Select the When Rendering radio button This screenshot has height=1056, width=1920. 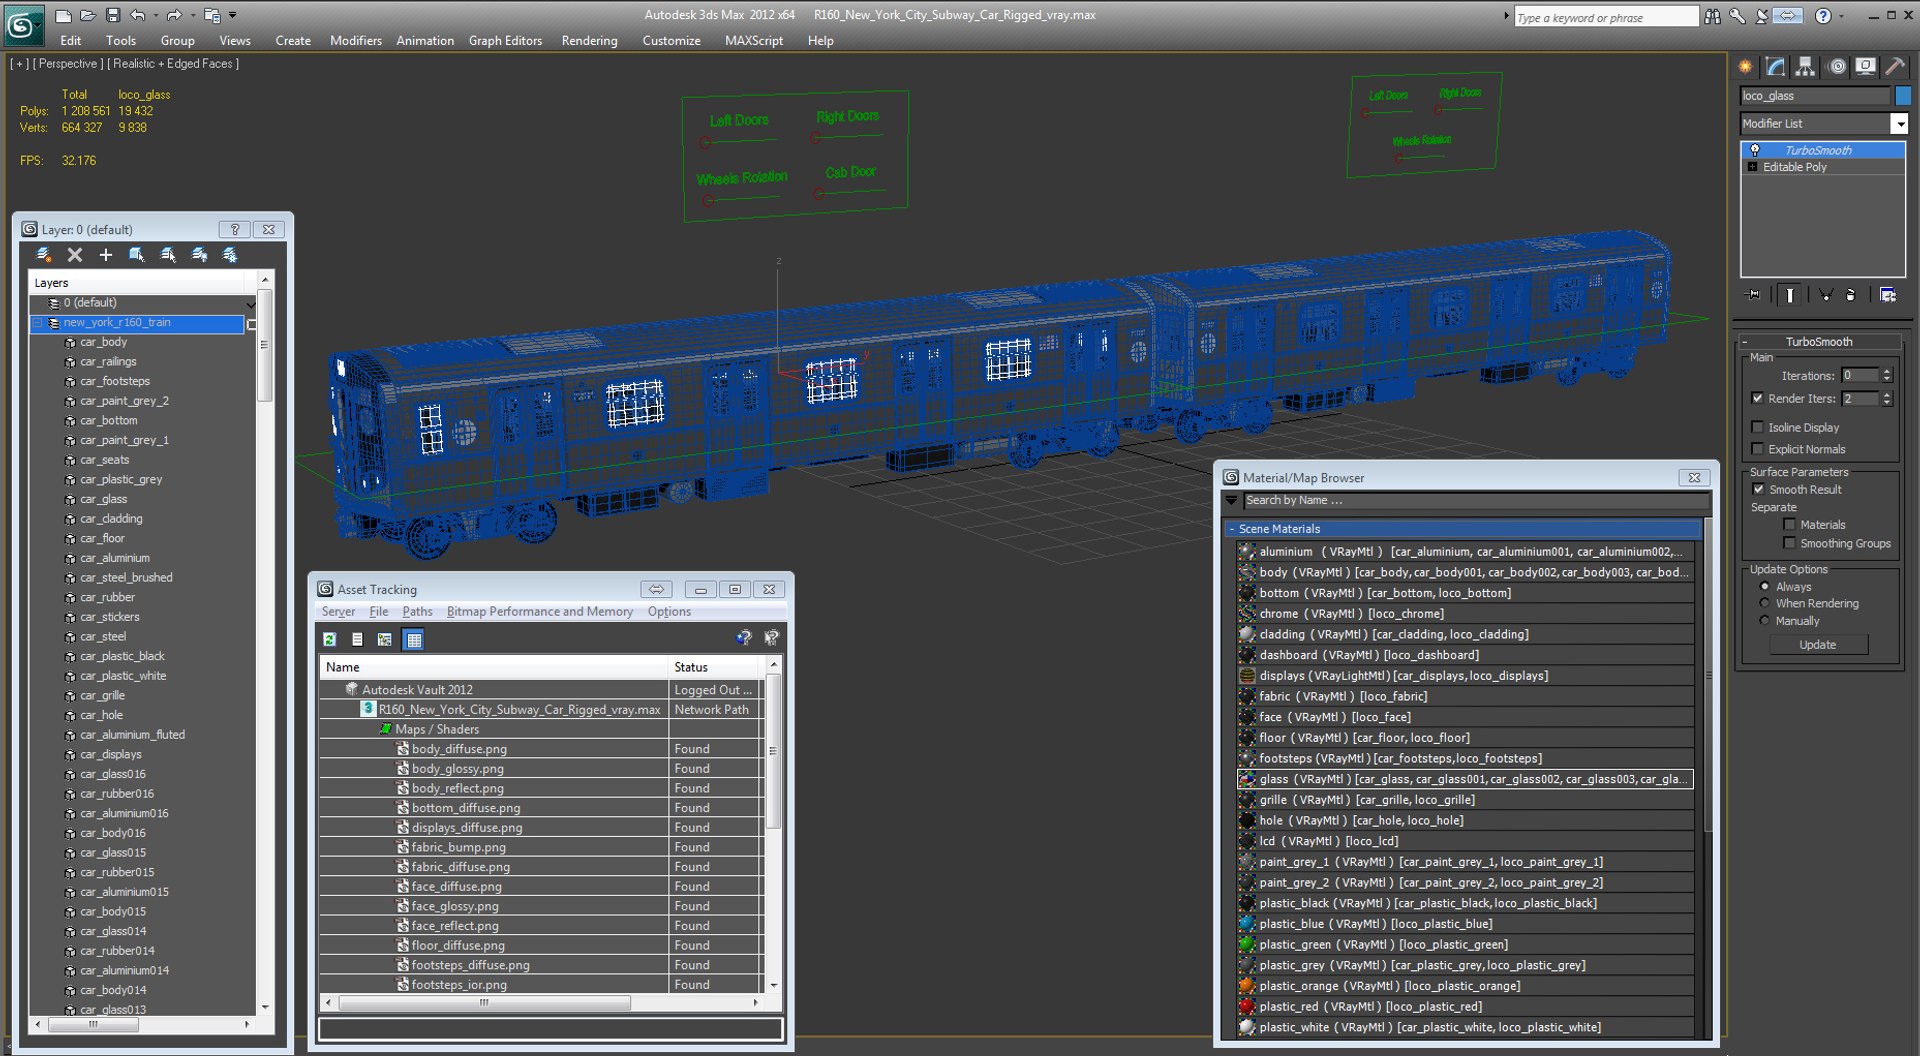pyautogui.click(x=1765, y=603)
